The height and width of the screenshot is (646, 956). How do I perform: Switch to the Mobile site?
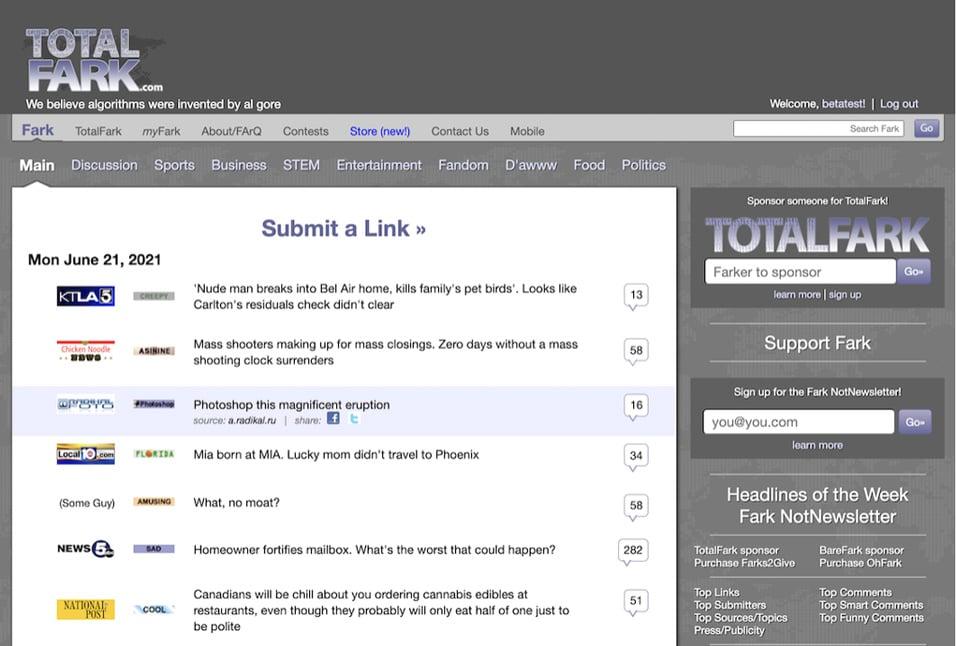(x=527, y=131)
